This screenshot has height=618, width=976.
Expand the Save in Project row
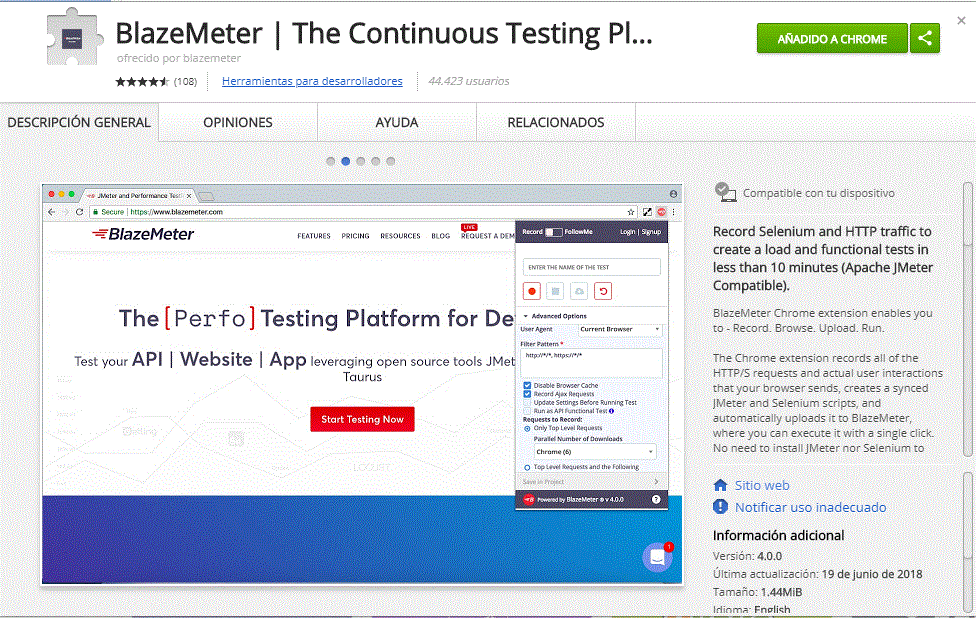coord(591,482)
